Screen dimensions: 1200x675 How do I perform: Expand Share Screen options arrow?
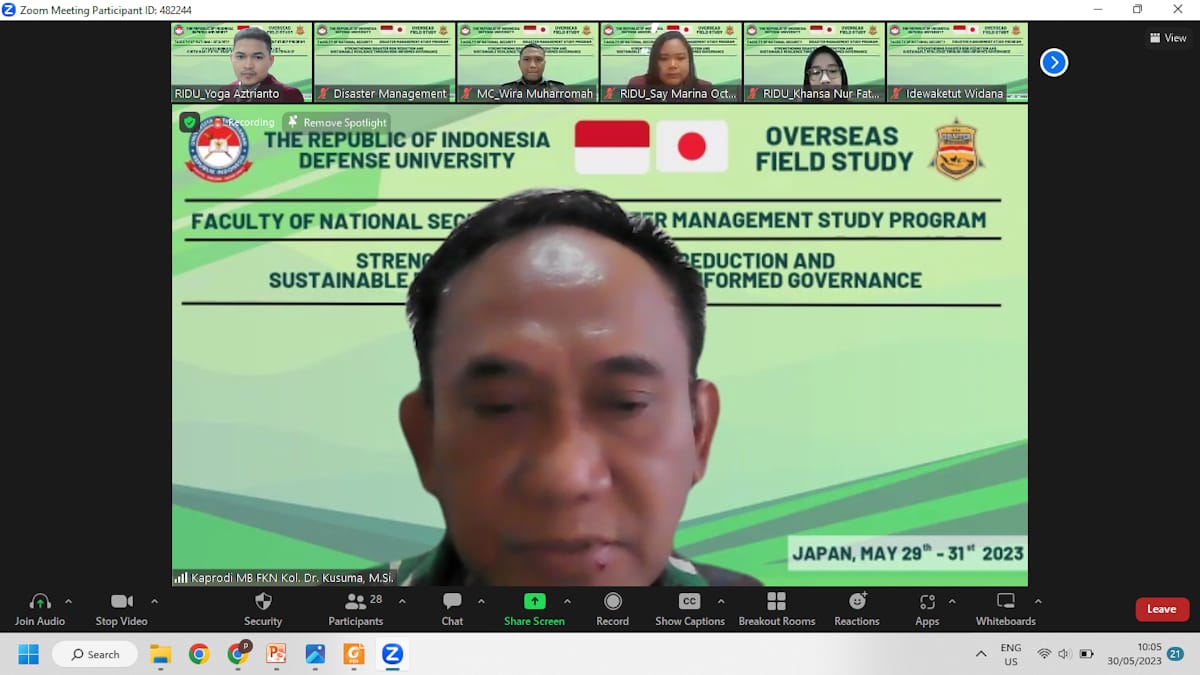(x=567, y=602)
